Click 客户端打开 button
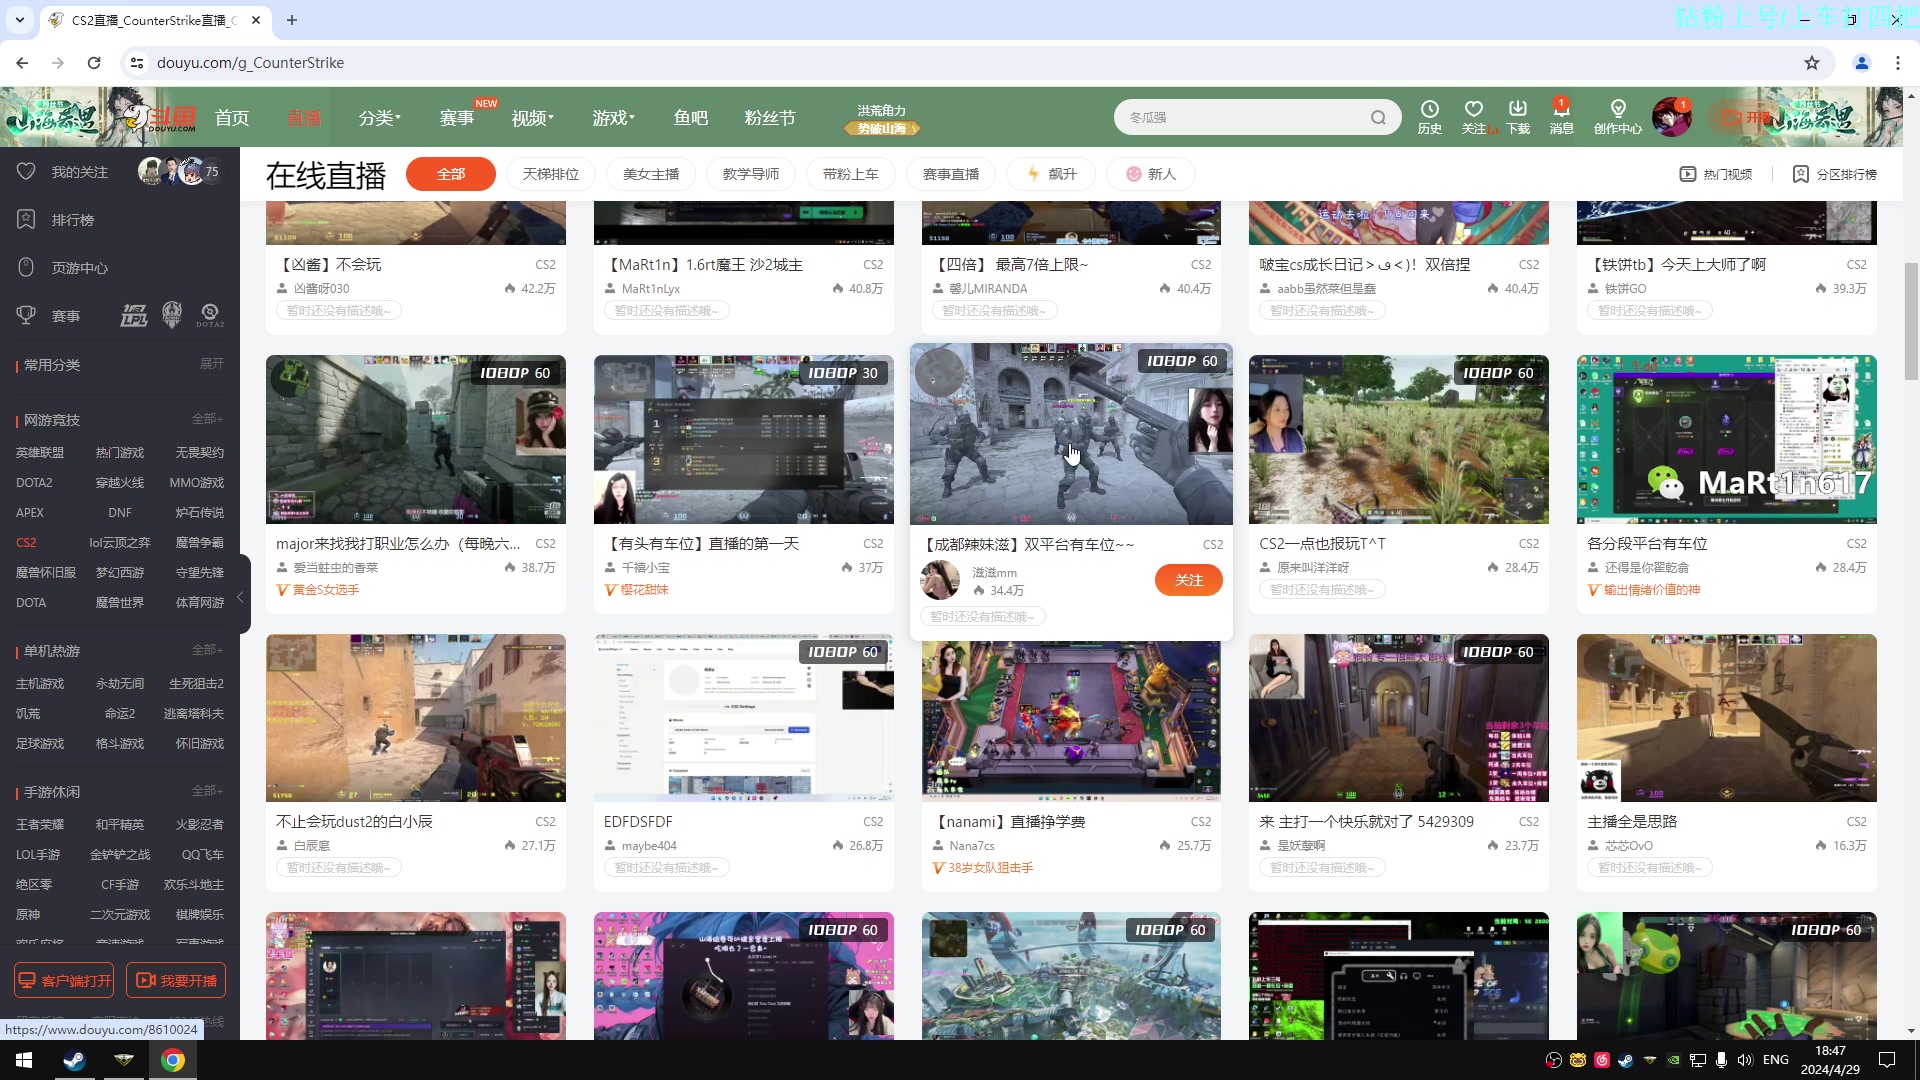This screenshot has width=1920, height=1080. click(65, 980)
